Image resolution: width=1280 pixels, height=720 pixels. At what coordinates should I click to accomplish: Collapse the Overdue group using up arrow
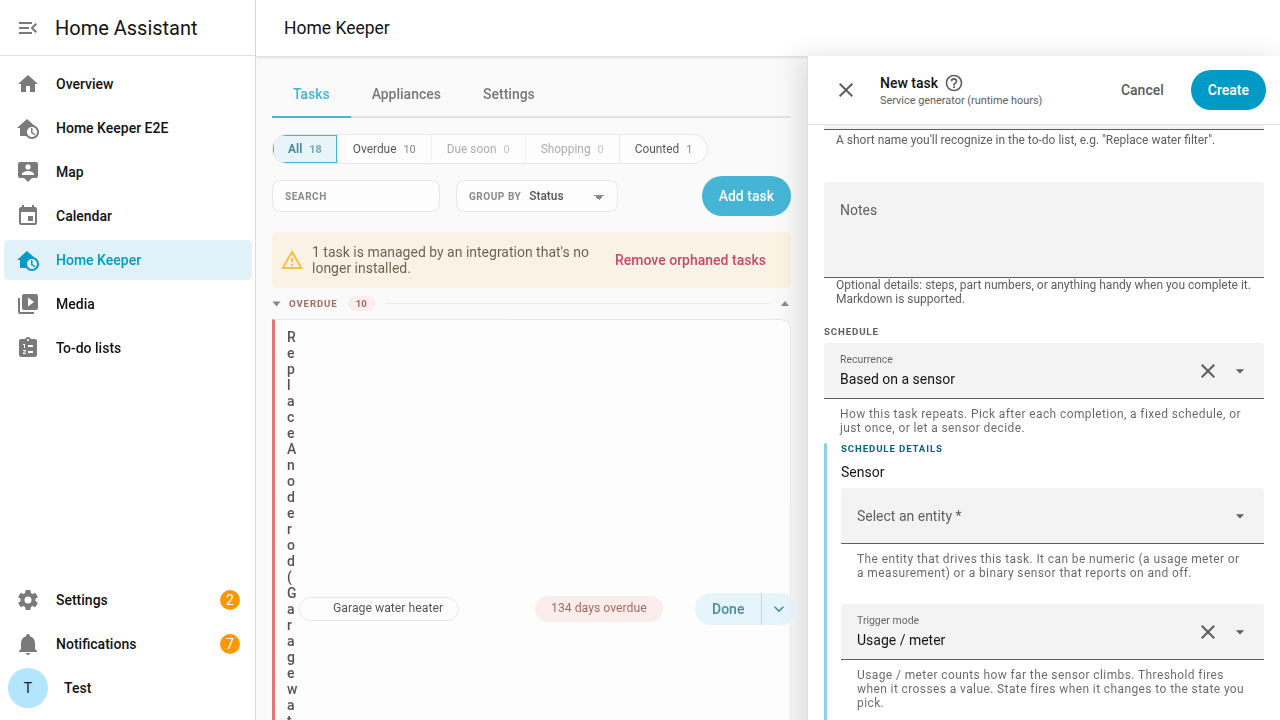click(785, 304)
